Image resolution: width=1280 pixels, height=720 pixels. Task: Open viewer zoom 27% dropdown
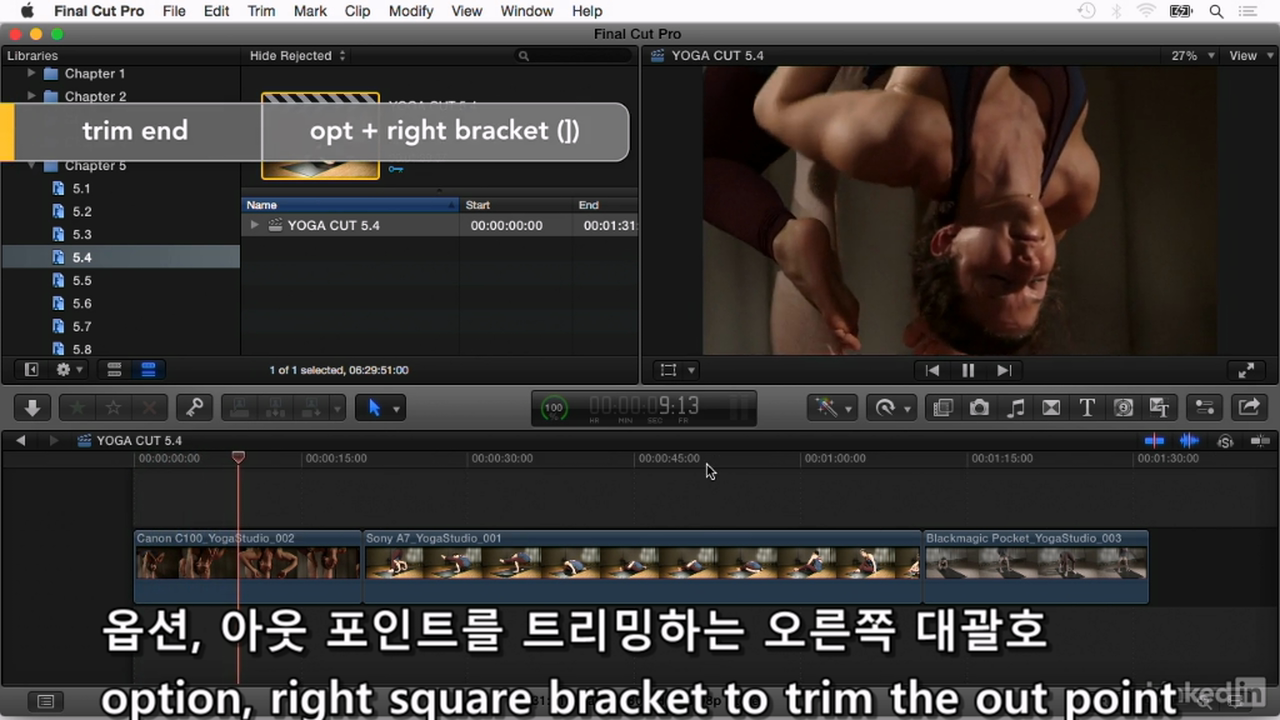(1193, 56)
